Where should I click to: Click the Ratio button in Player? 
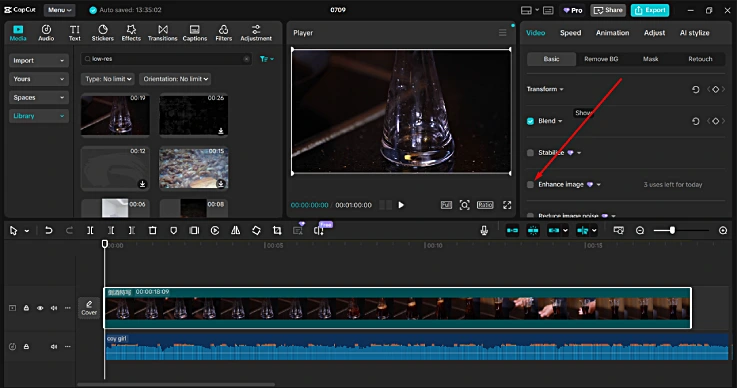coord(485,205)
